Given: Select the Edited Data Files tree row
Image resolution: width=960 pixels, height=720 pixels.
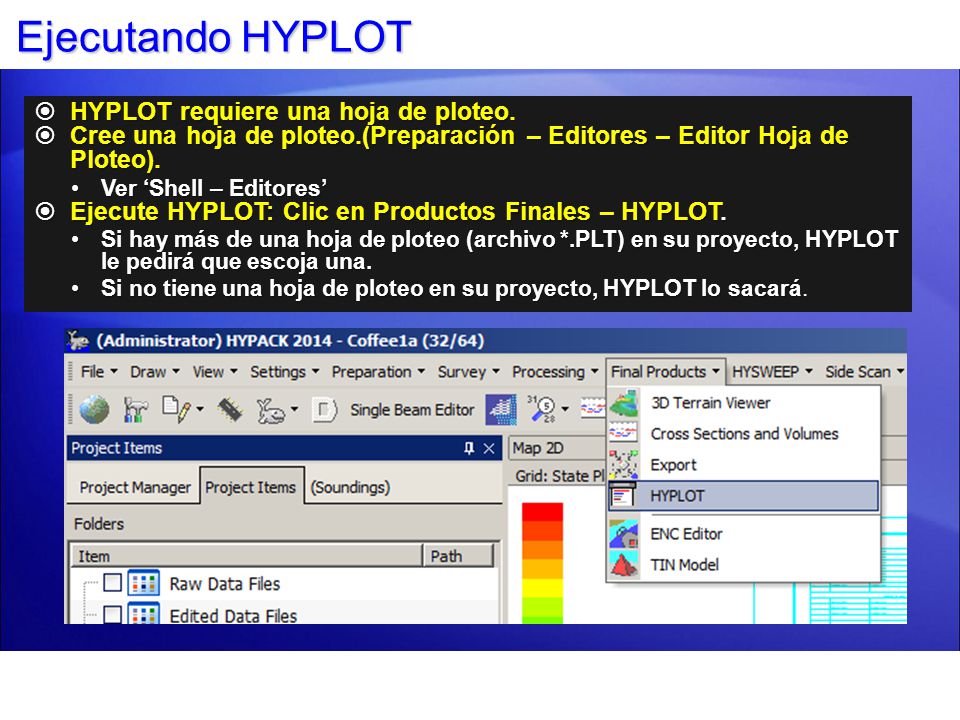Looking at the screenshot, I should point(285,613).
